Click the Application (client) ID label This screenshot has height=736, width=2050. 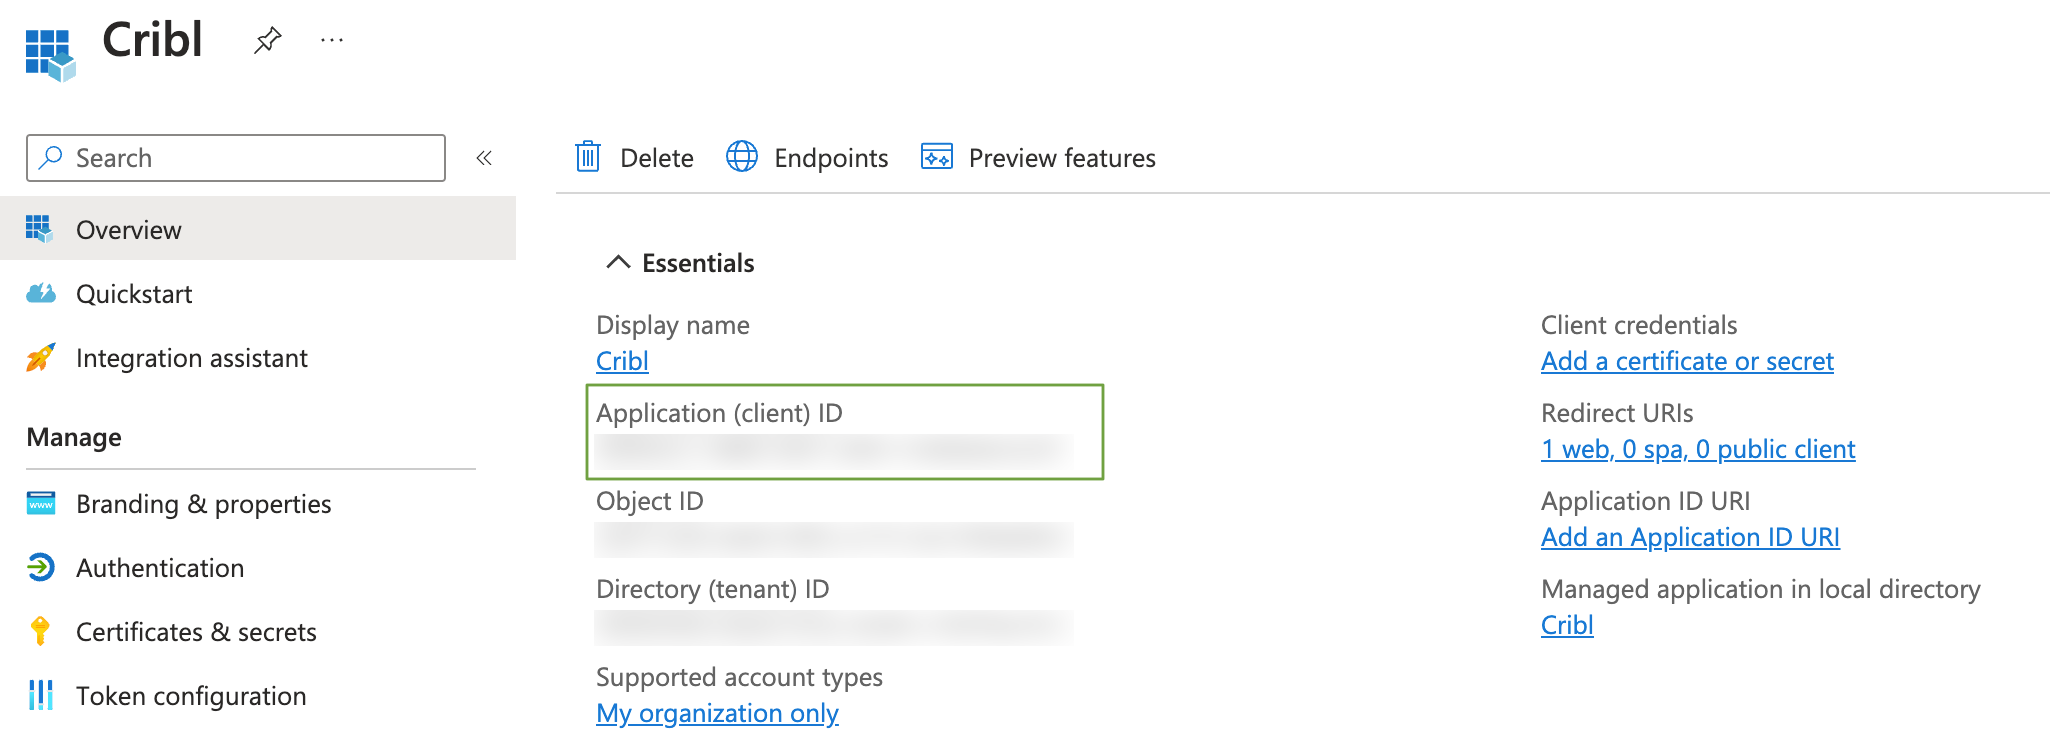coord(719,413)
